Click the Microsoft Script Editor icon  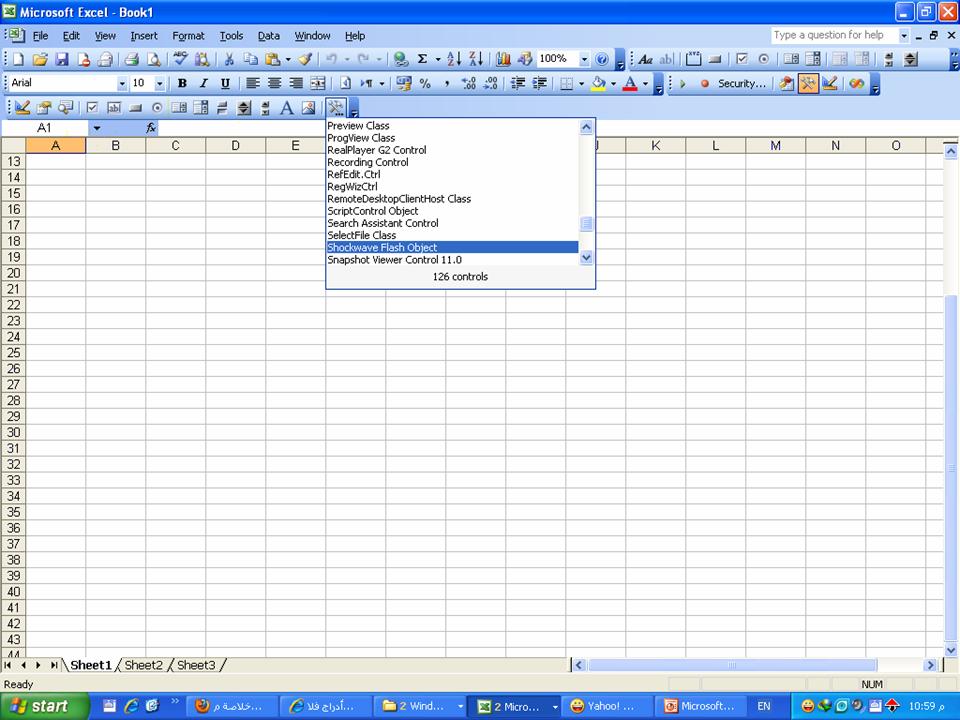point(857,83)
